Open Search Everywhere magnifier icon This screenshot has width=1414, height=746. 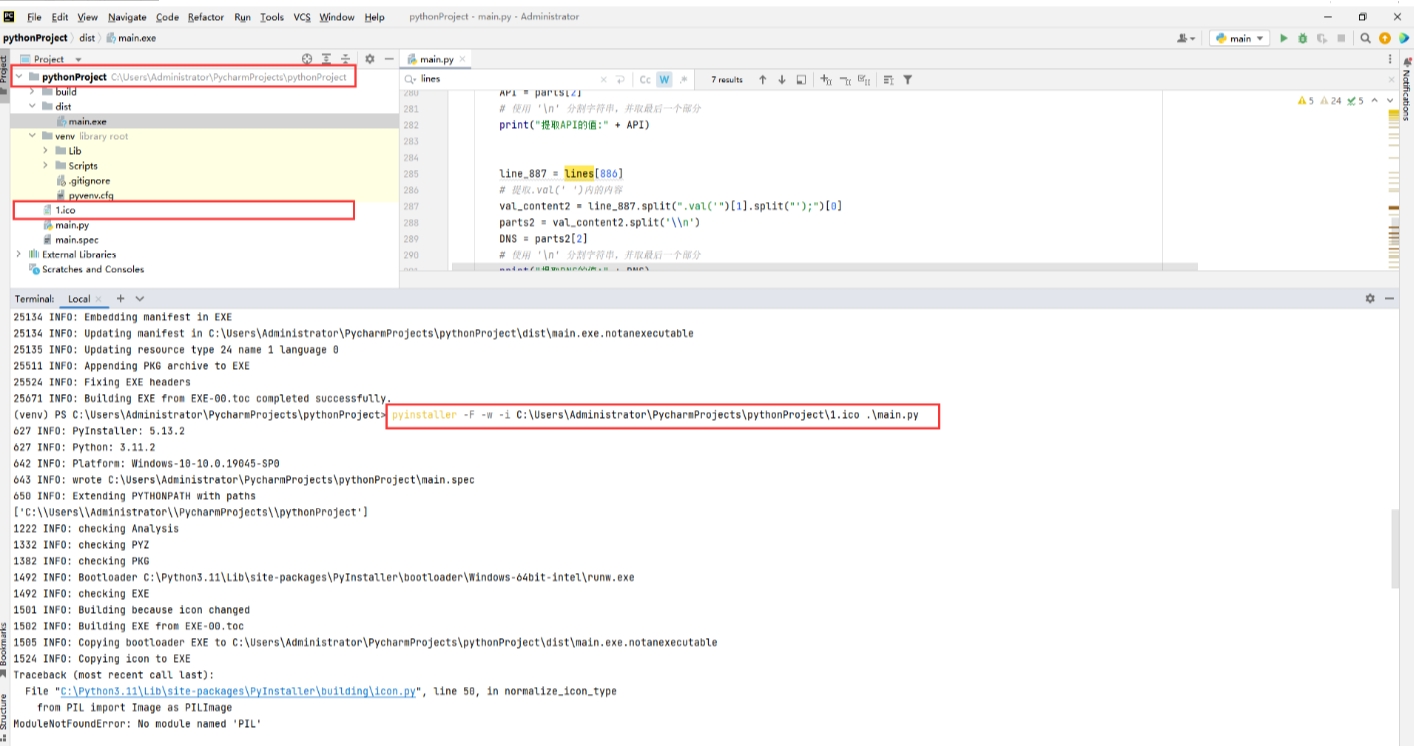tap(1365, 38)
